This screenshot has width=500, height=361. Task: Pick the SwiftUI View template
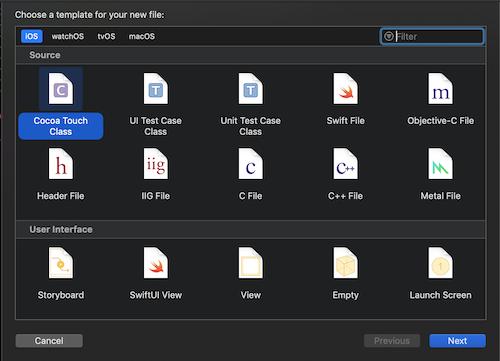tap(156, 273)
